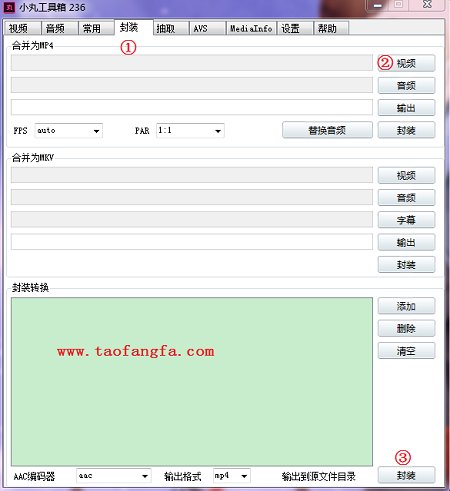
Task: Click the 删除 button
Action: tap(406, 328)
